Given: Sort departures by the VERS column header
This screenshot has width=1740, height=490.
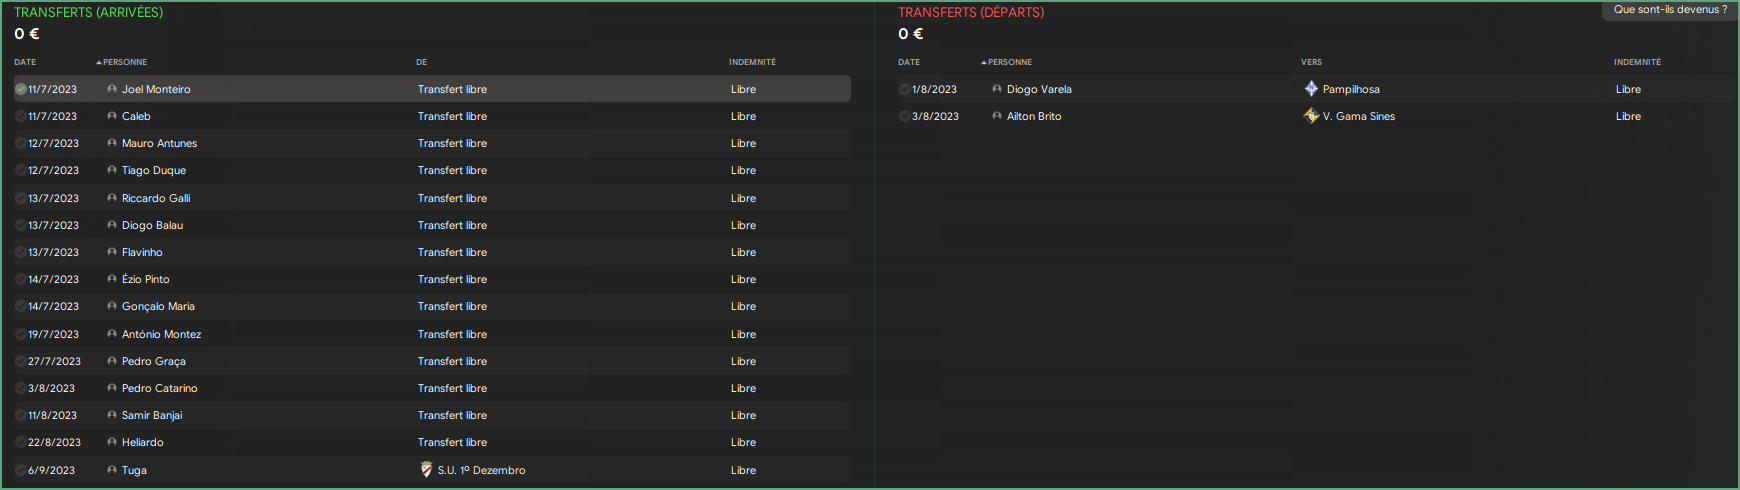Looking at the screenshot, I should [x=1311, y=62].
